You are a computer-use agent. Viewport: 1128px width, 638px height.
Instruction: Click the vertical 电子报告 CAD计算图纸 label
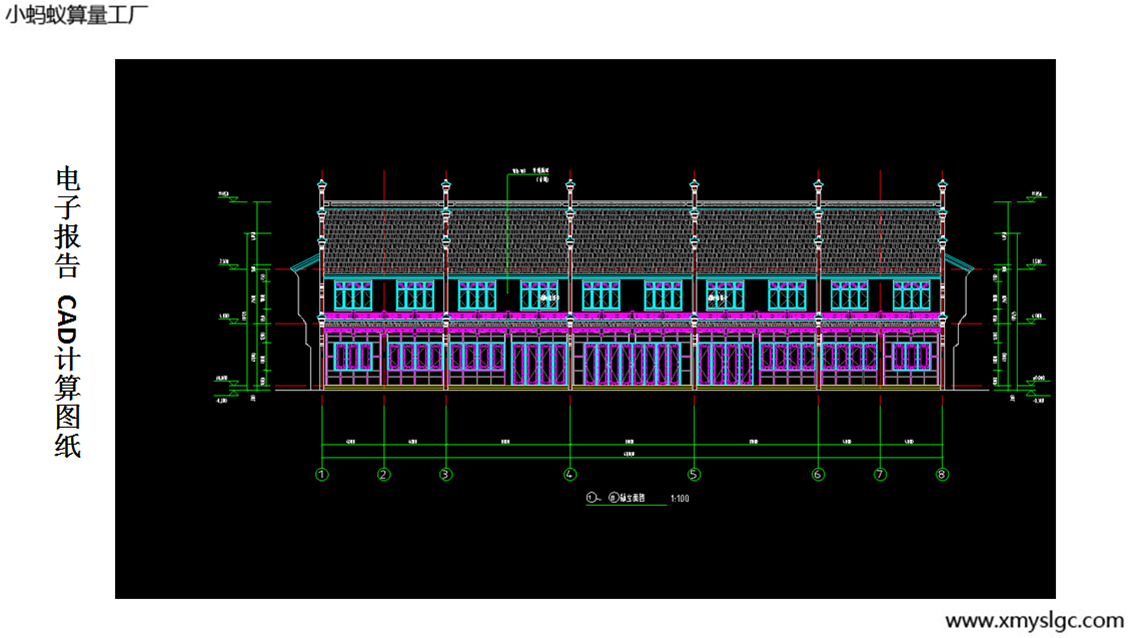click(67, 313)
